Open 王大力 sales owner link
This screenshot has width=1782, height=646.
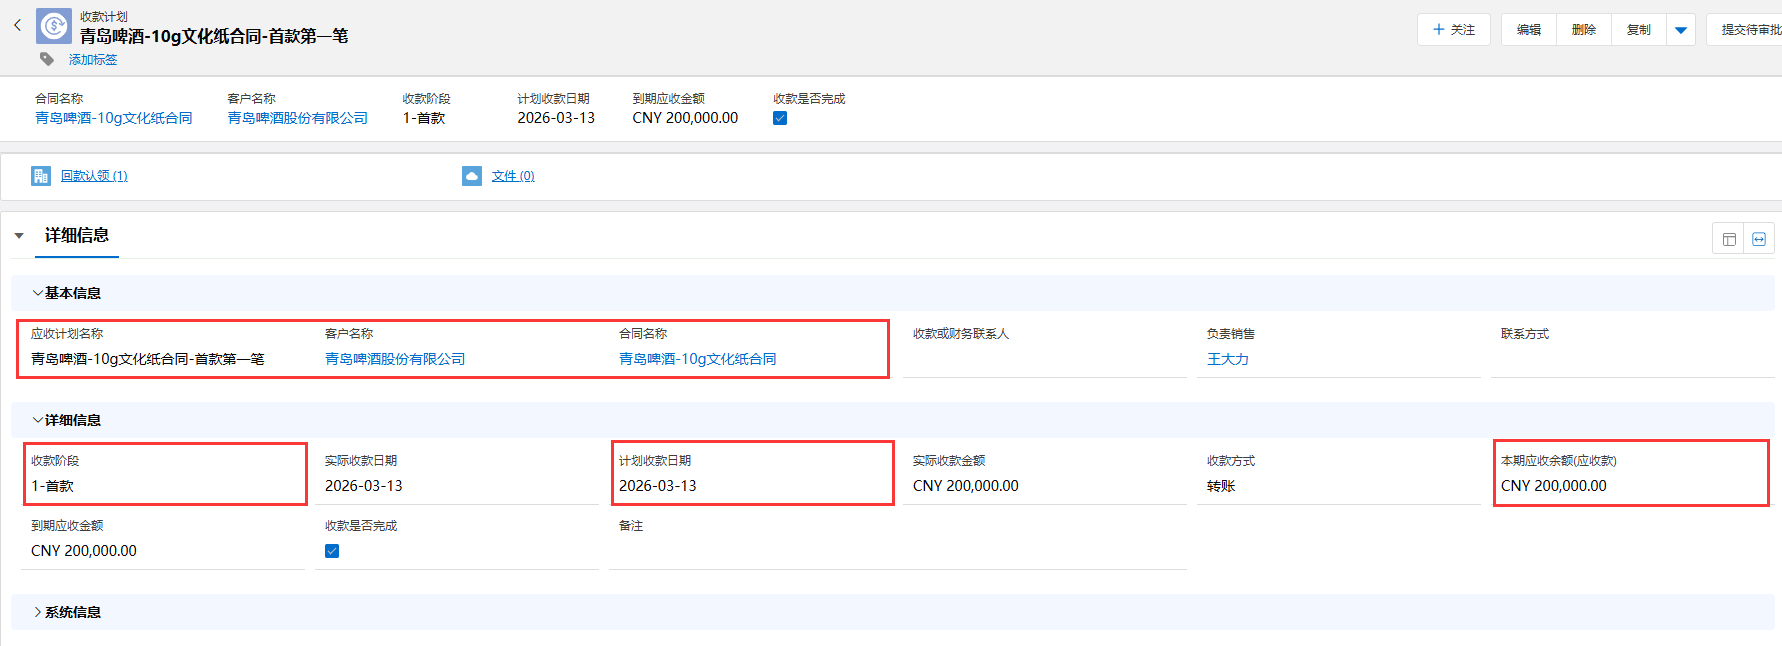coord(1227,359)
